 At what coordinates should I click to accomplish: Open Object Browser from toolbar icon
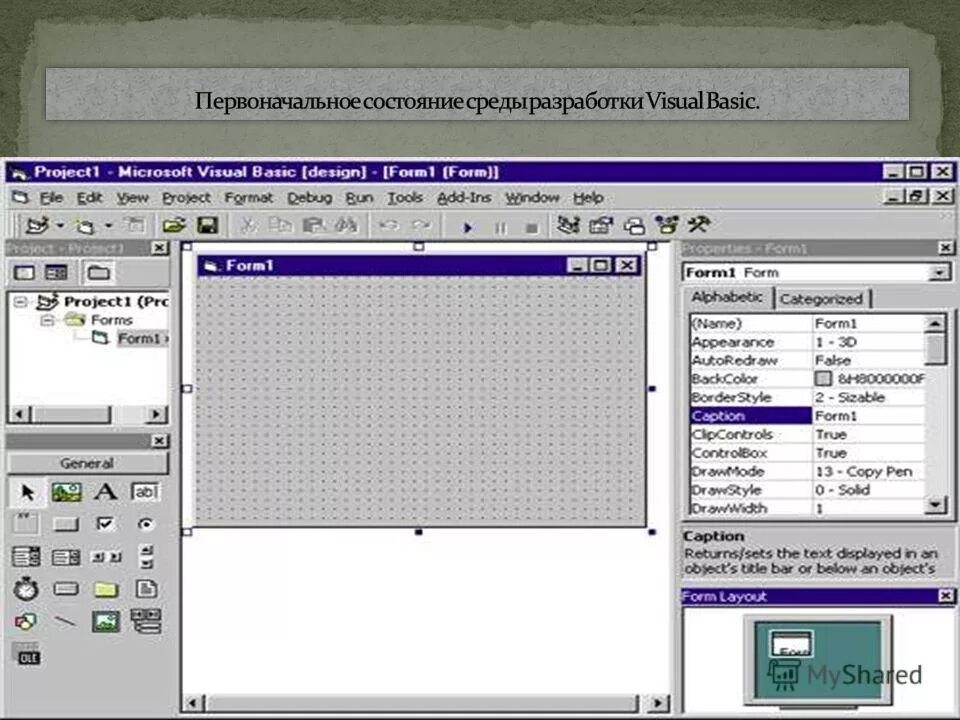667,225
